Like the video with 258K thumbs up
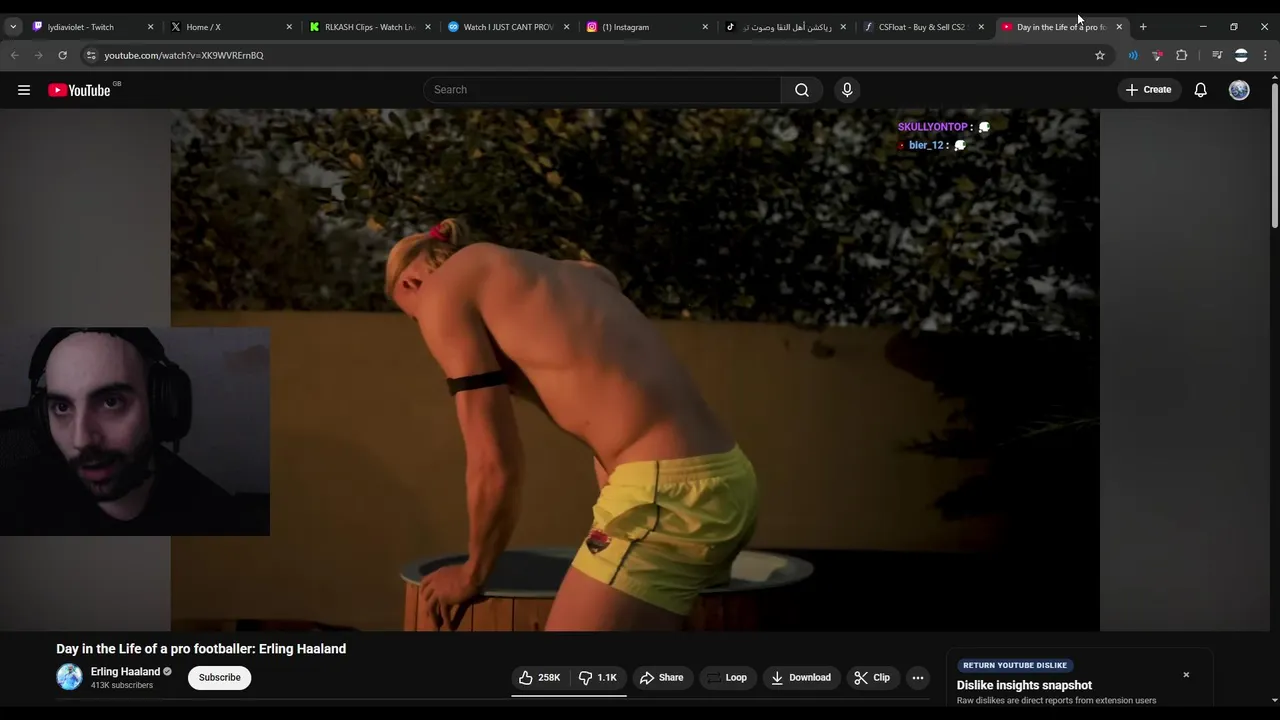1280x720 pixels. [x=538, y=678]
